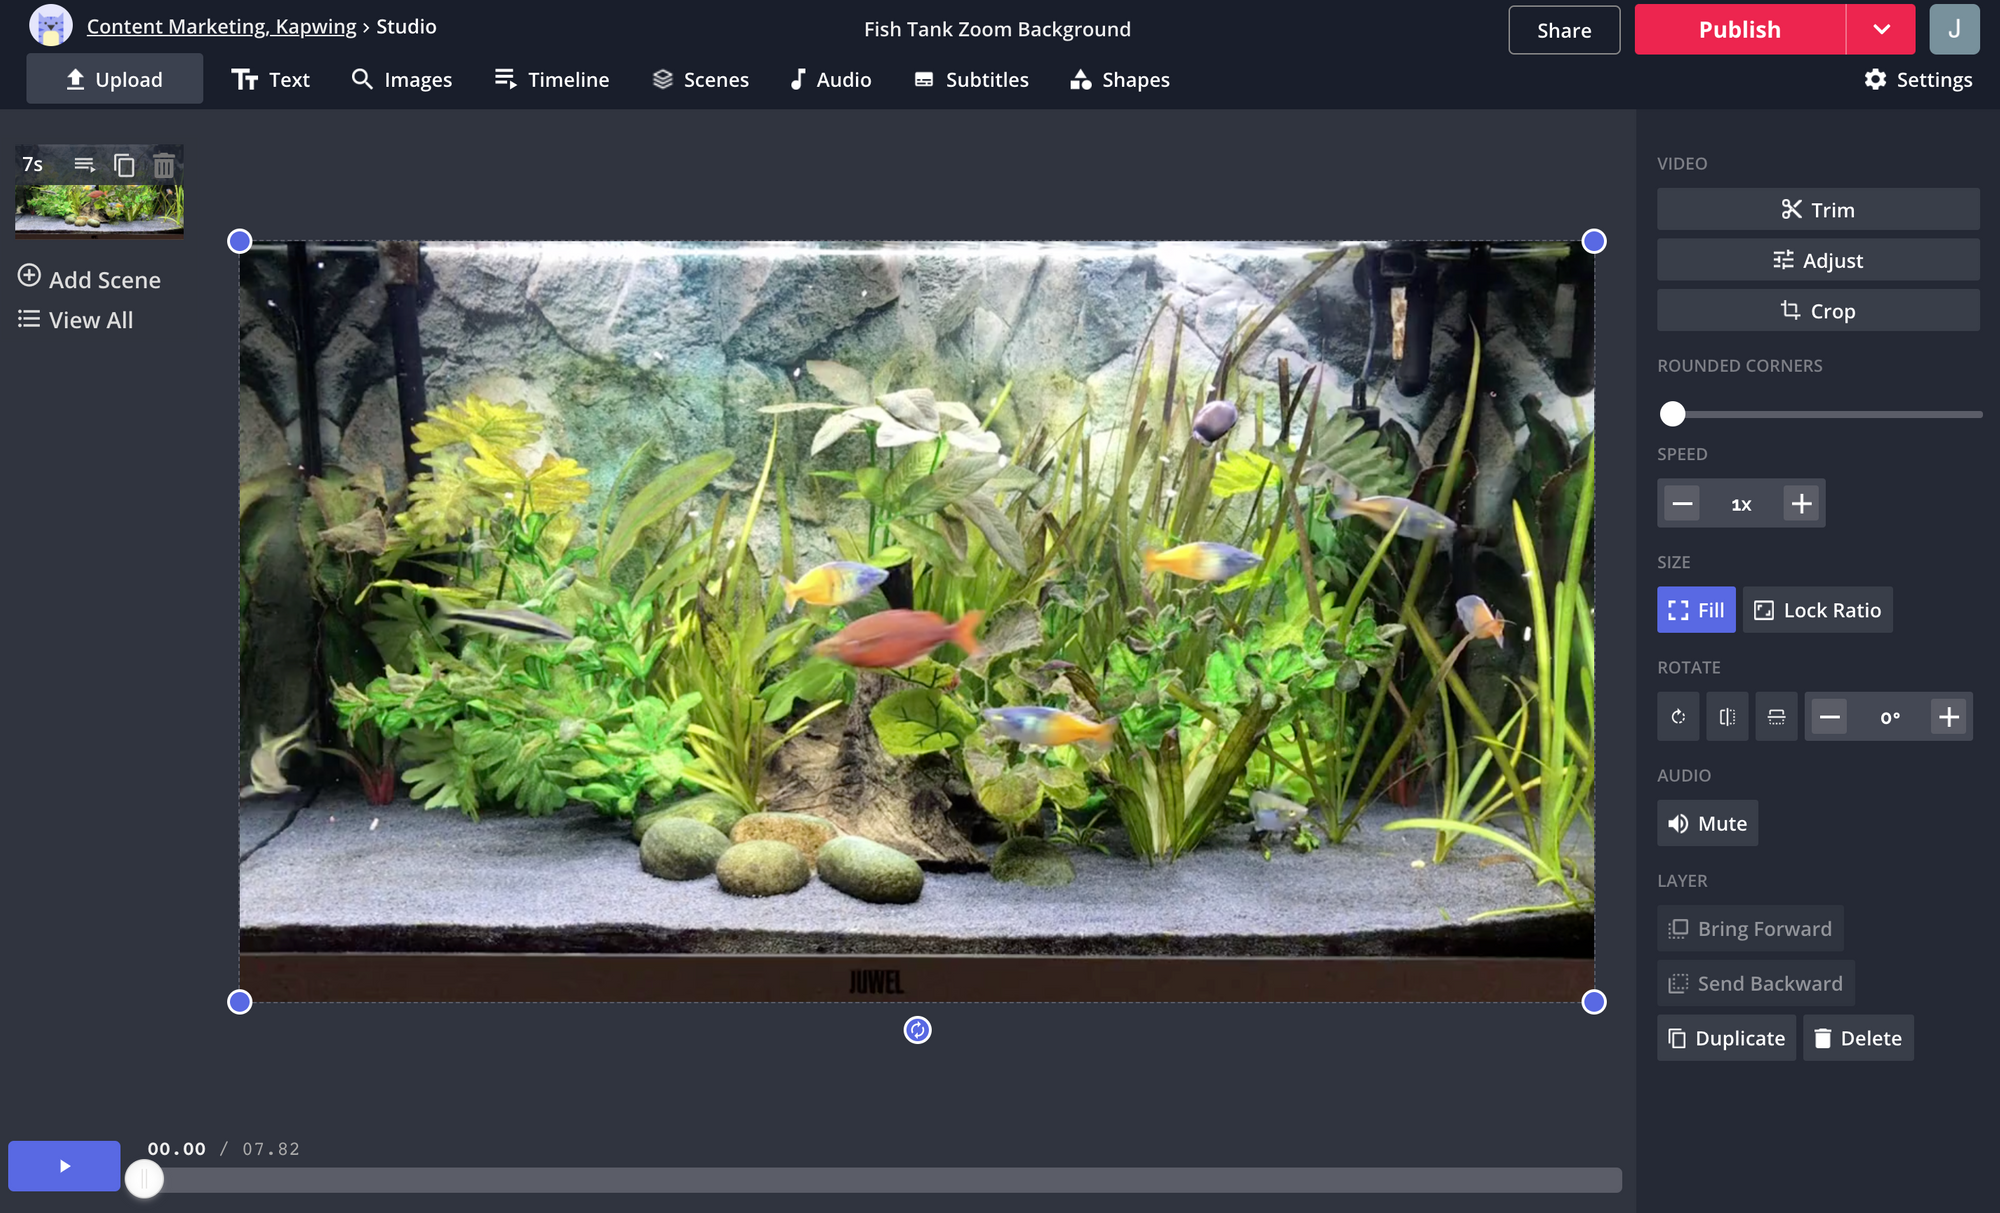
Task: Click the Share button
Action: [1564, 29]
